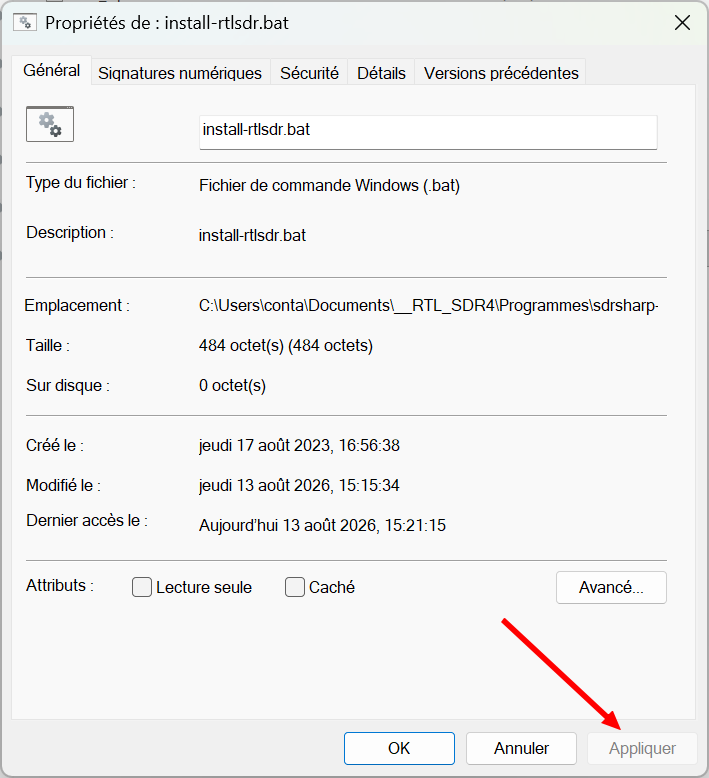Viewport: 709px width, 778px height.
Task: Select the Général tab
Action: pyautogui.click(x=52, y=70)
